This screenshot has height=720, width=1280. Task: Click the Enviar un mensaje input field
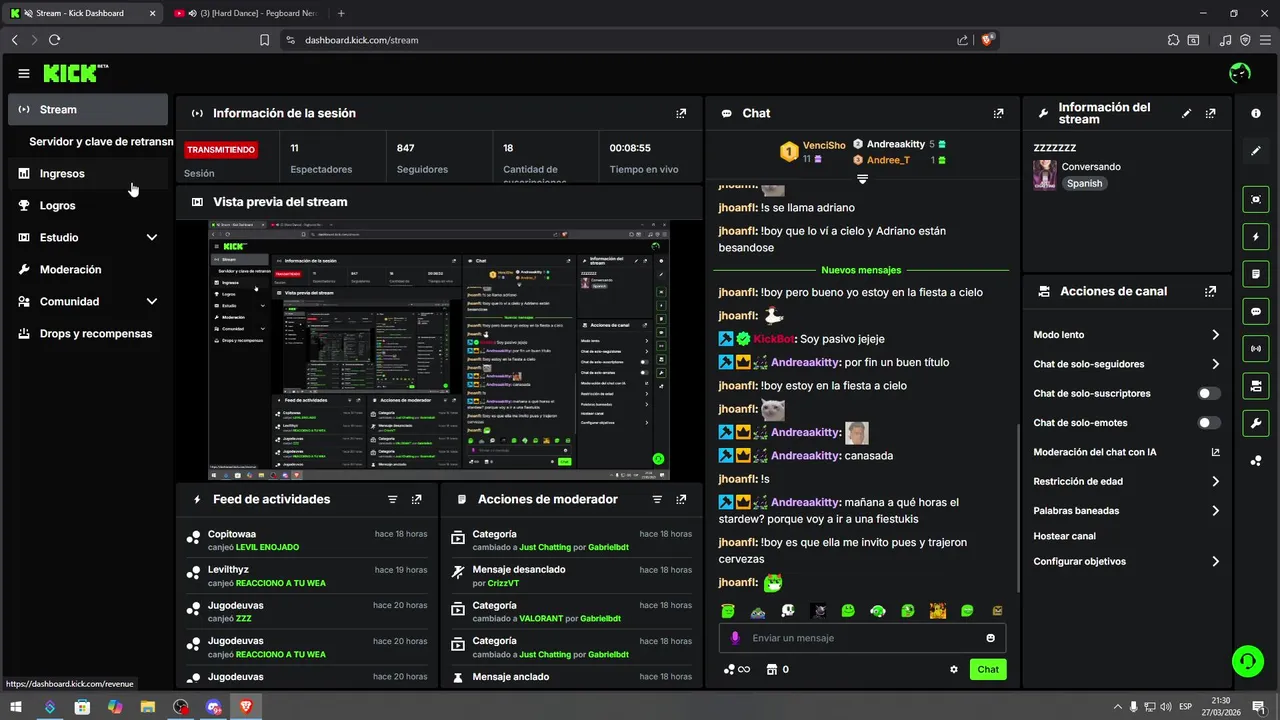862,638
